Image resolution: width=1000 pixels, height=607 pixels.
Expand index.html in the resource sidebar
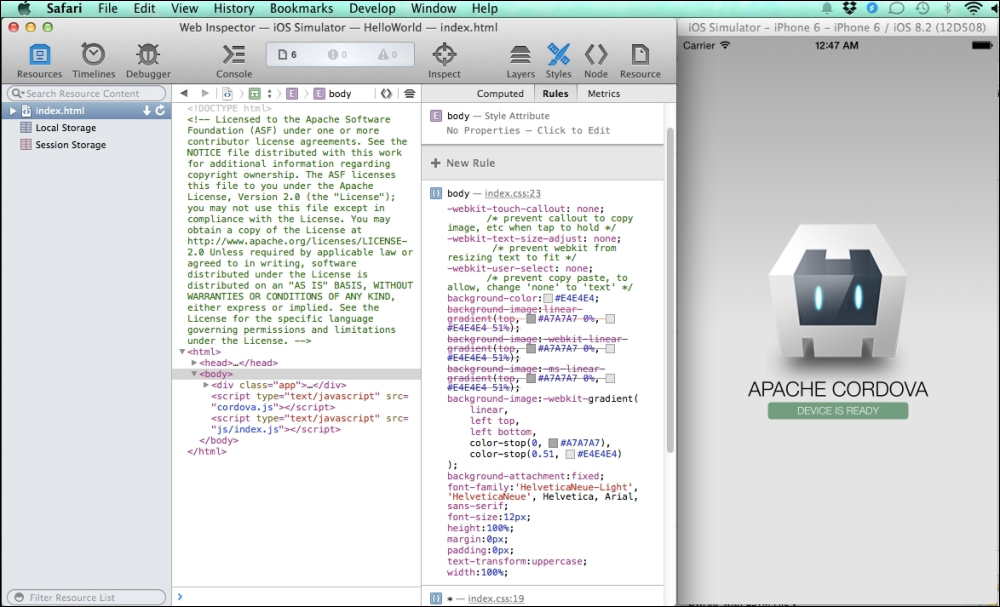(12, 111)
